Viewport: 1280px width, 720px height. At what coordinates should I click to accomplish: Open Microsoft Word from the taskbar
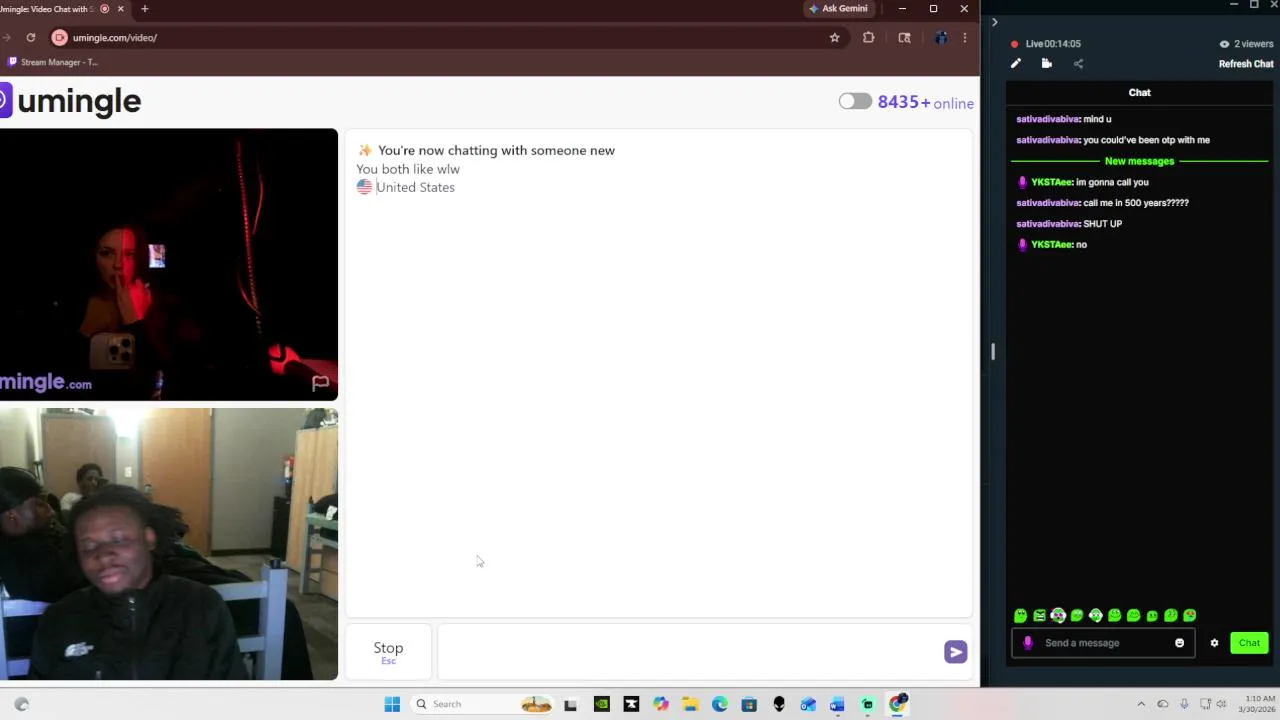coord(837,704)
